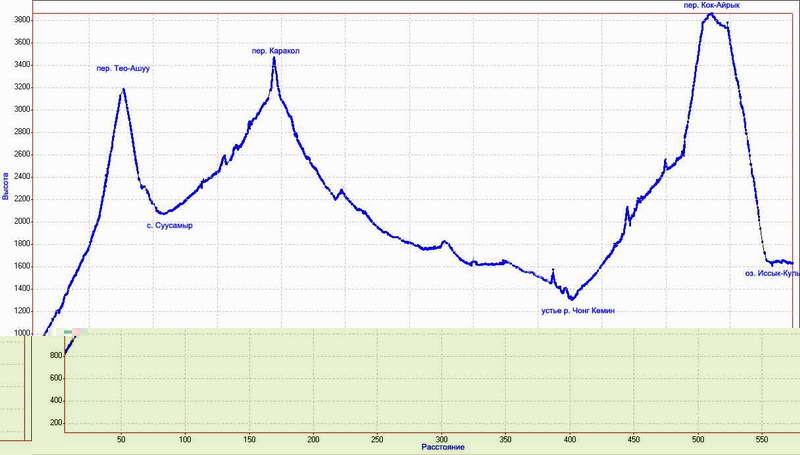Select the 'пер. Кок-Айрык' pass label

pyautogui.click(x=711, y=6)
